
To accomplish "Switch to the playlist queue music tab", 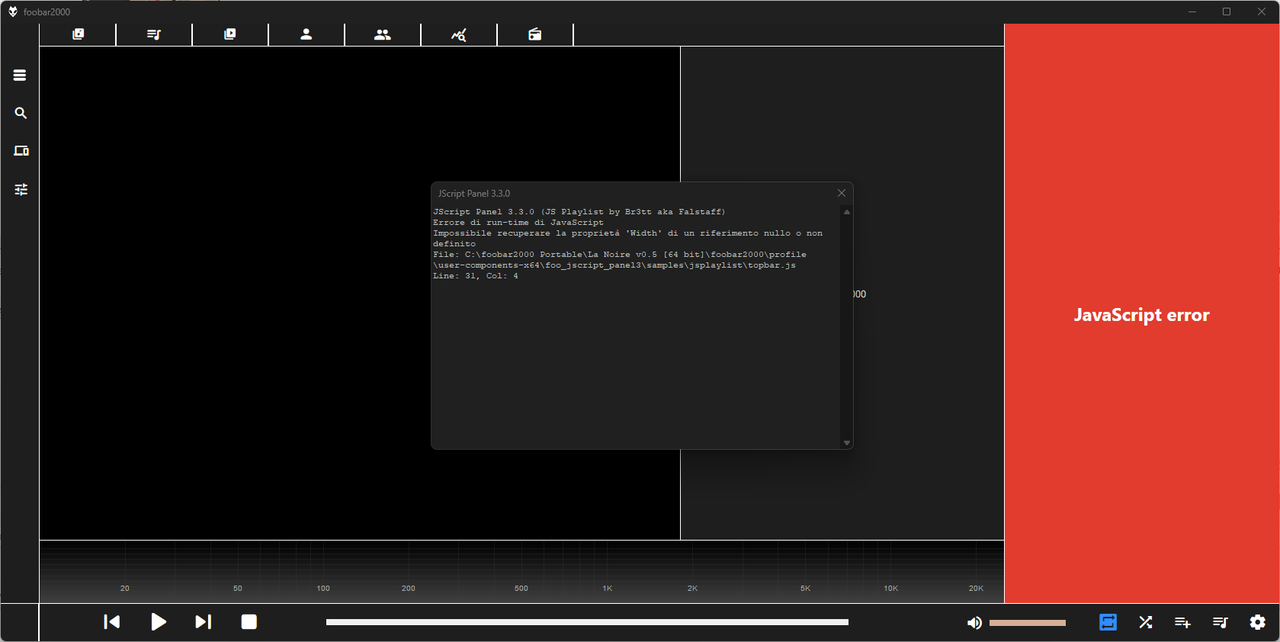I will point(154,34).
